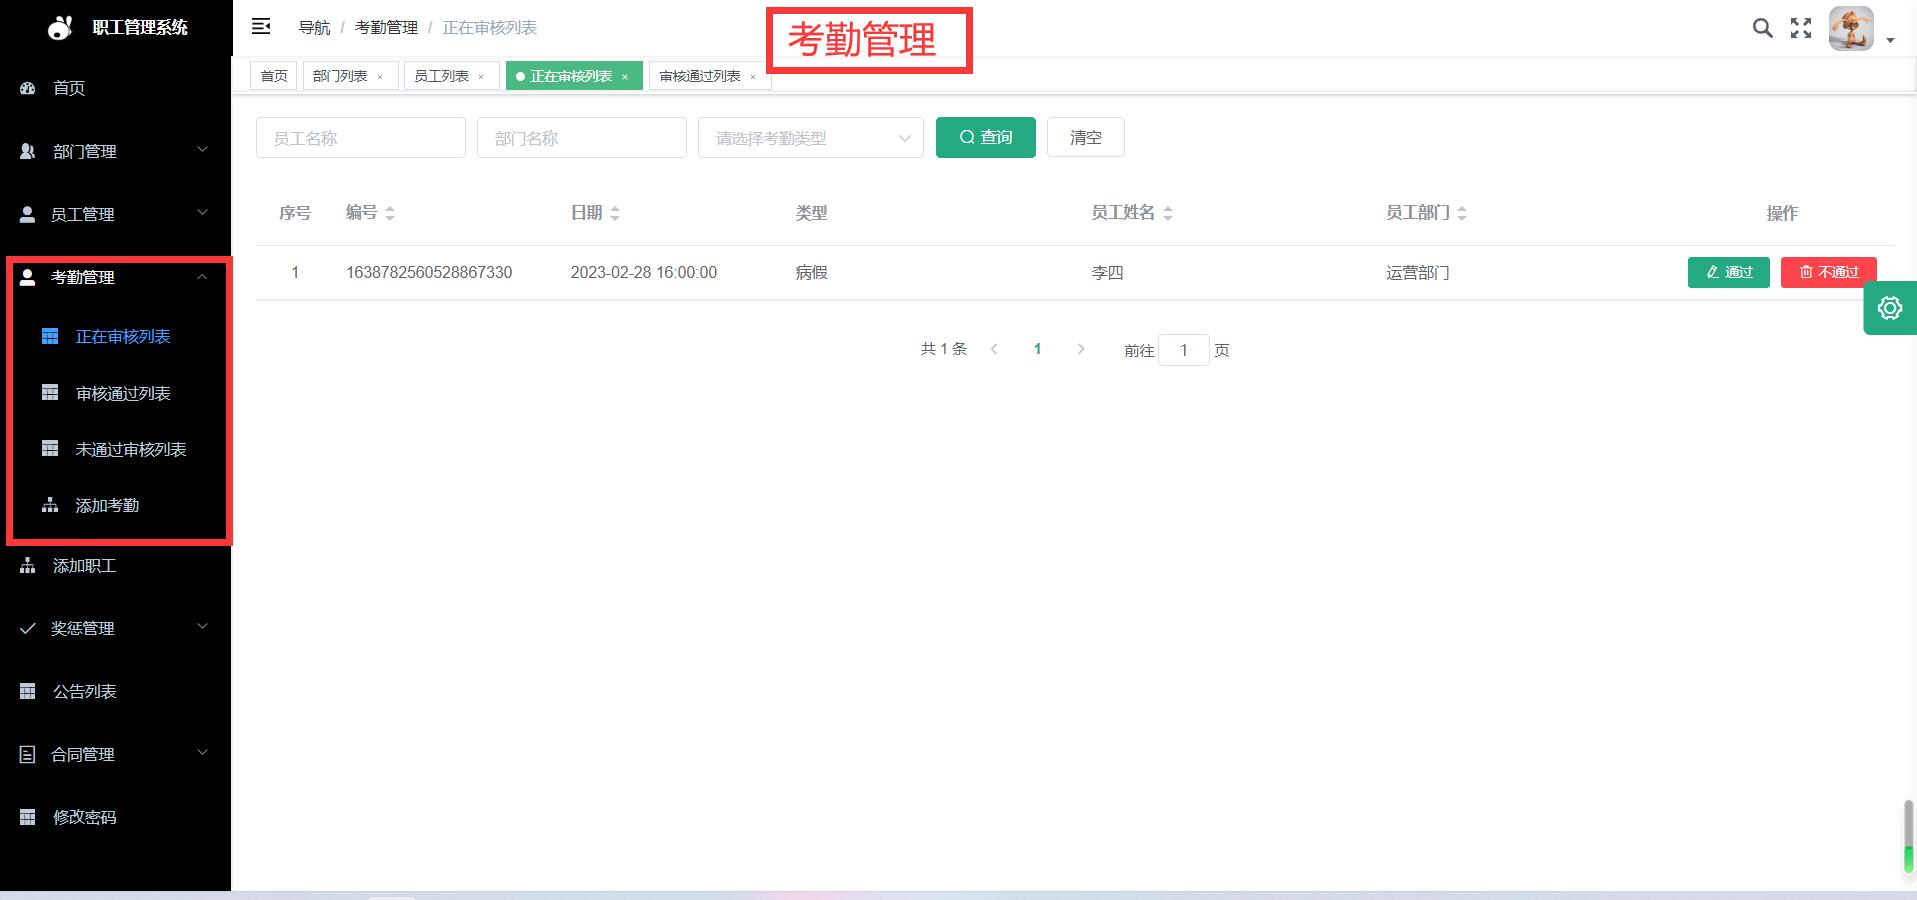Collapse the 考勤管理 submenu chevron
Screen dimensions: 1917x900
pyautogui.click(x=202, y=276)
